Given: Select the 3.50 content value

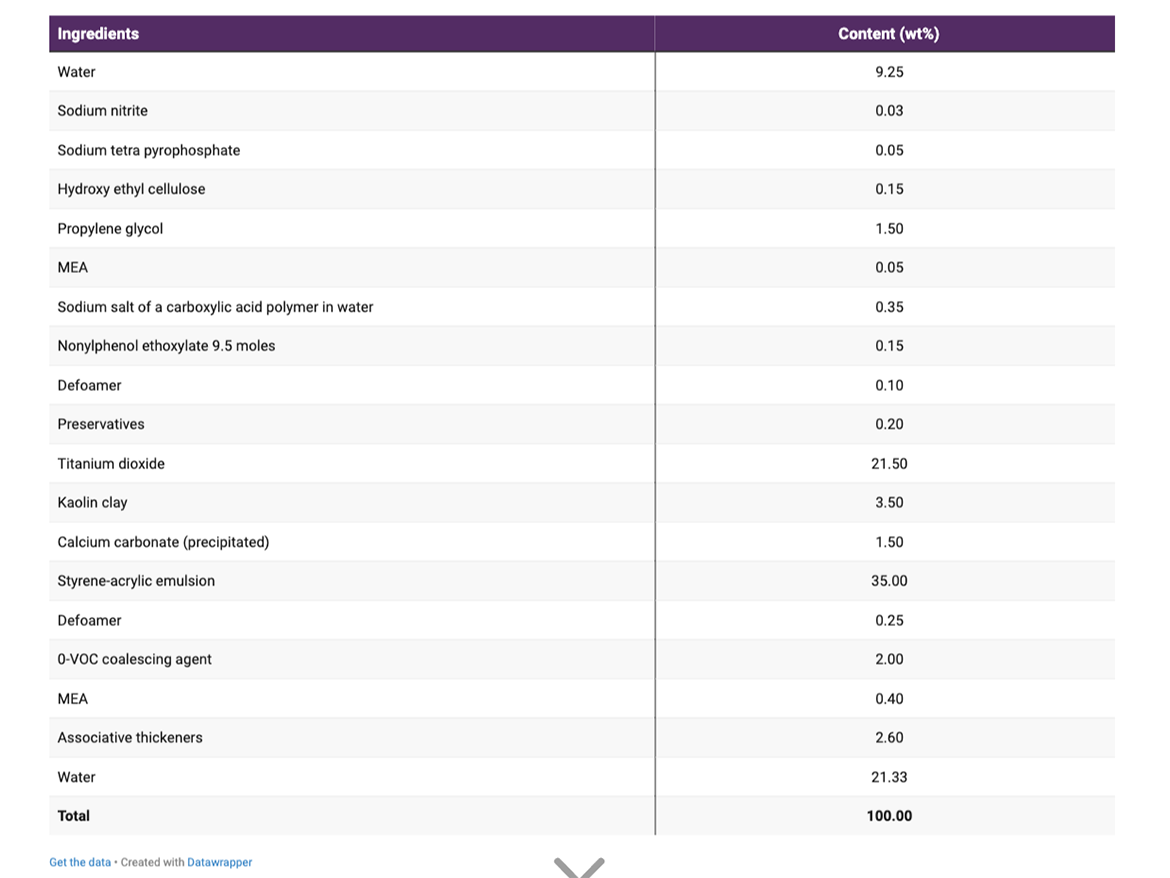Looking at the screenshot, I should click(x=889, y=502).
